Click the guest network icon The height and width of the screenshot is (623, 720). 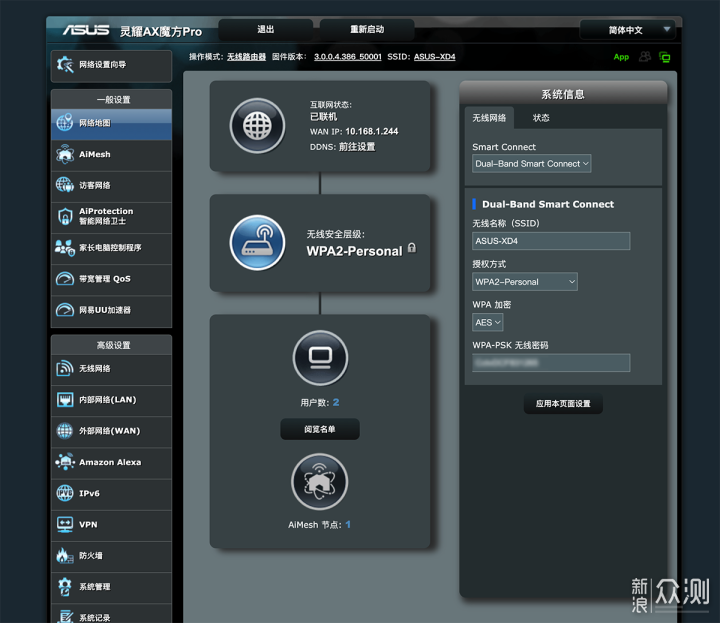click(65, 185)
